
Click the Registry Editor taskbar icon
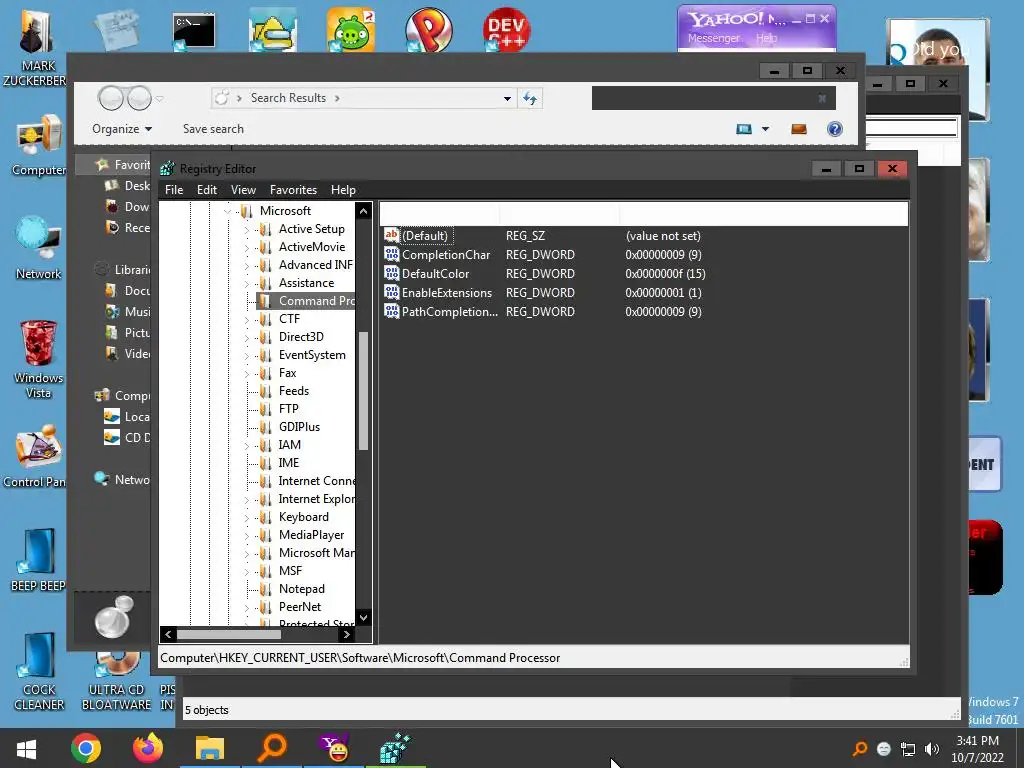(x=396, y=748)
